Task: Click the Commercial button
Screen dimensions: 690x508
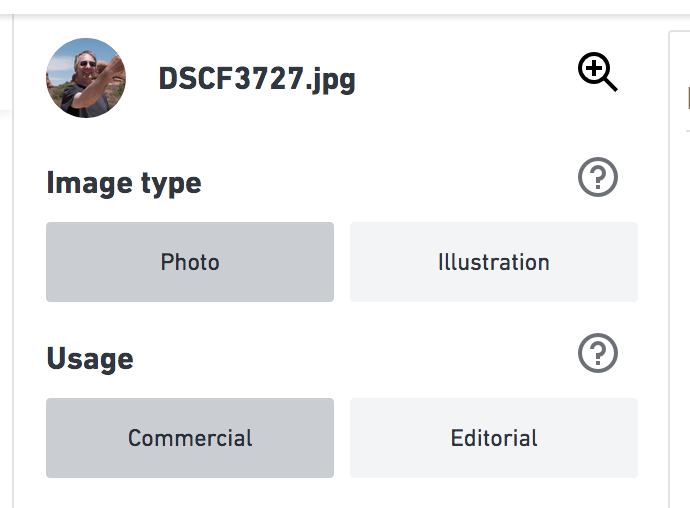Action: 190,438
